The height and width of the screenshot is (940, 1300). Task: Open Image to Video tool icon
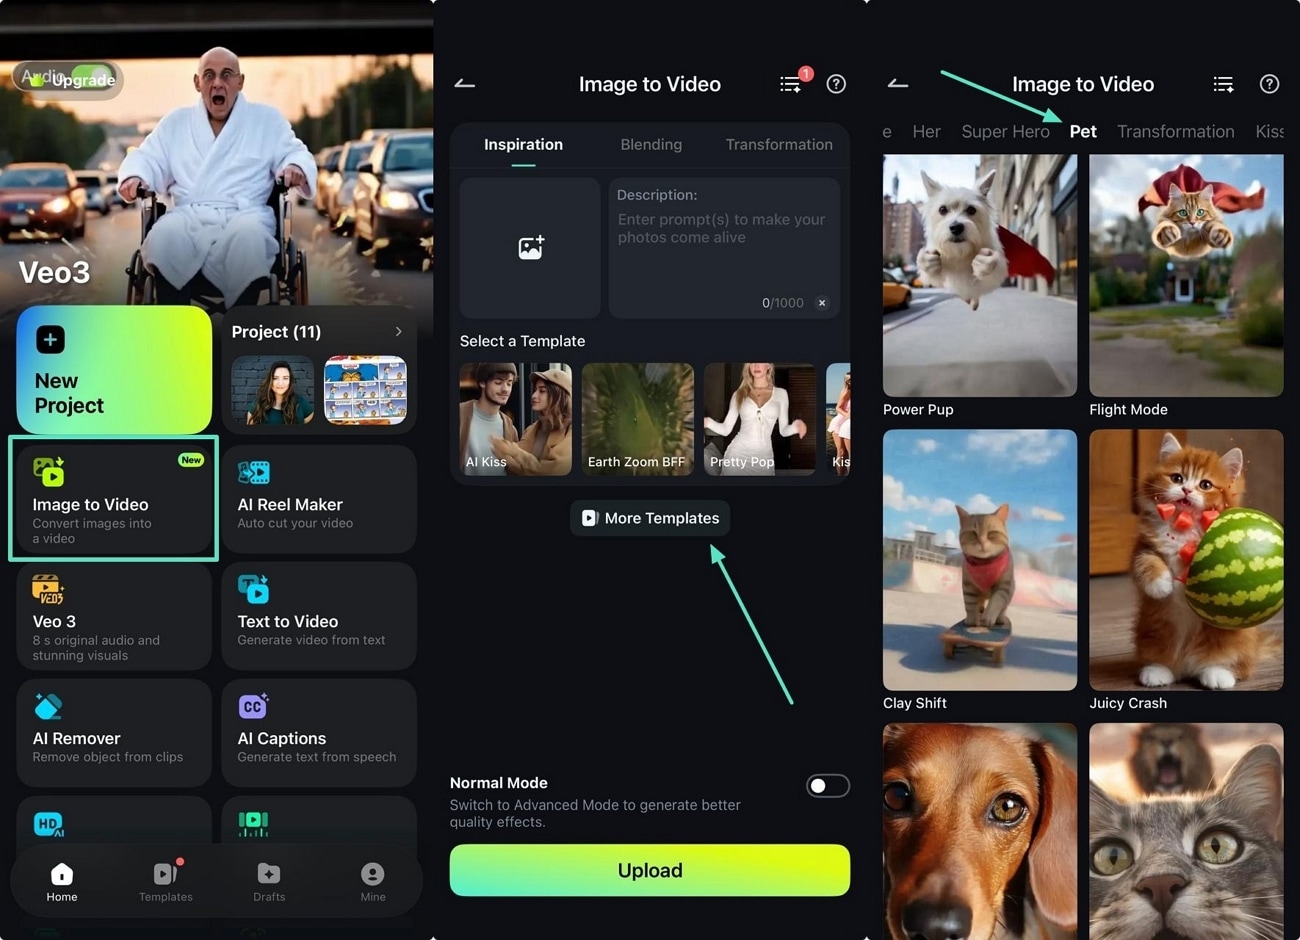48,471
